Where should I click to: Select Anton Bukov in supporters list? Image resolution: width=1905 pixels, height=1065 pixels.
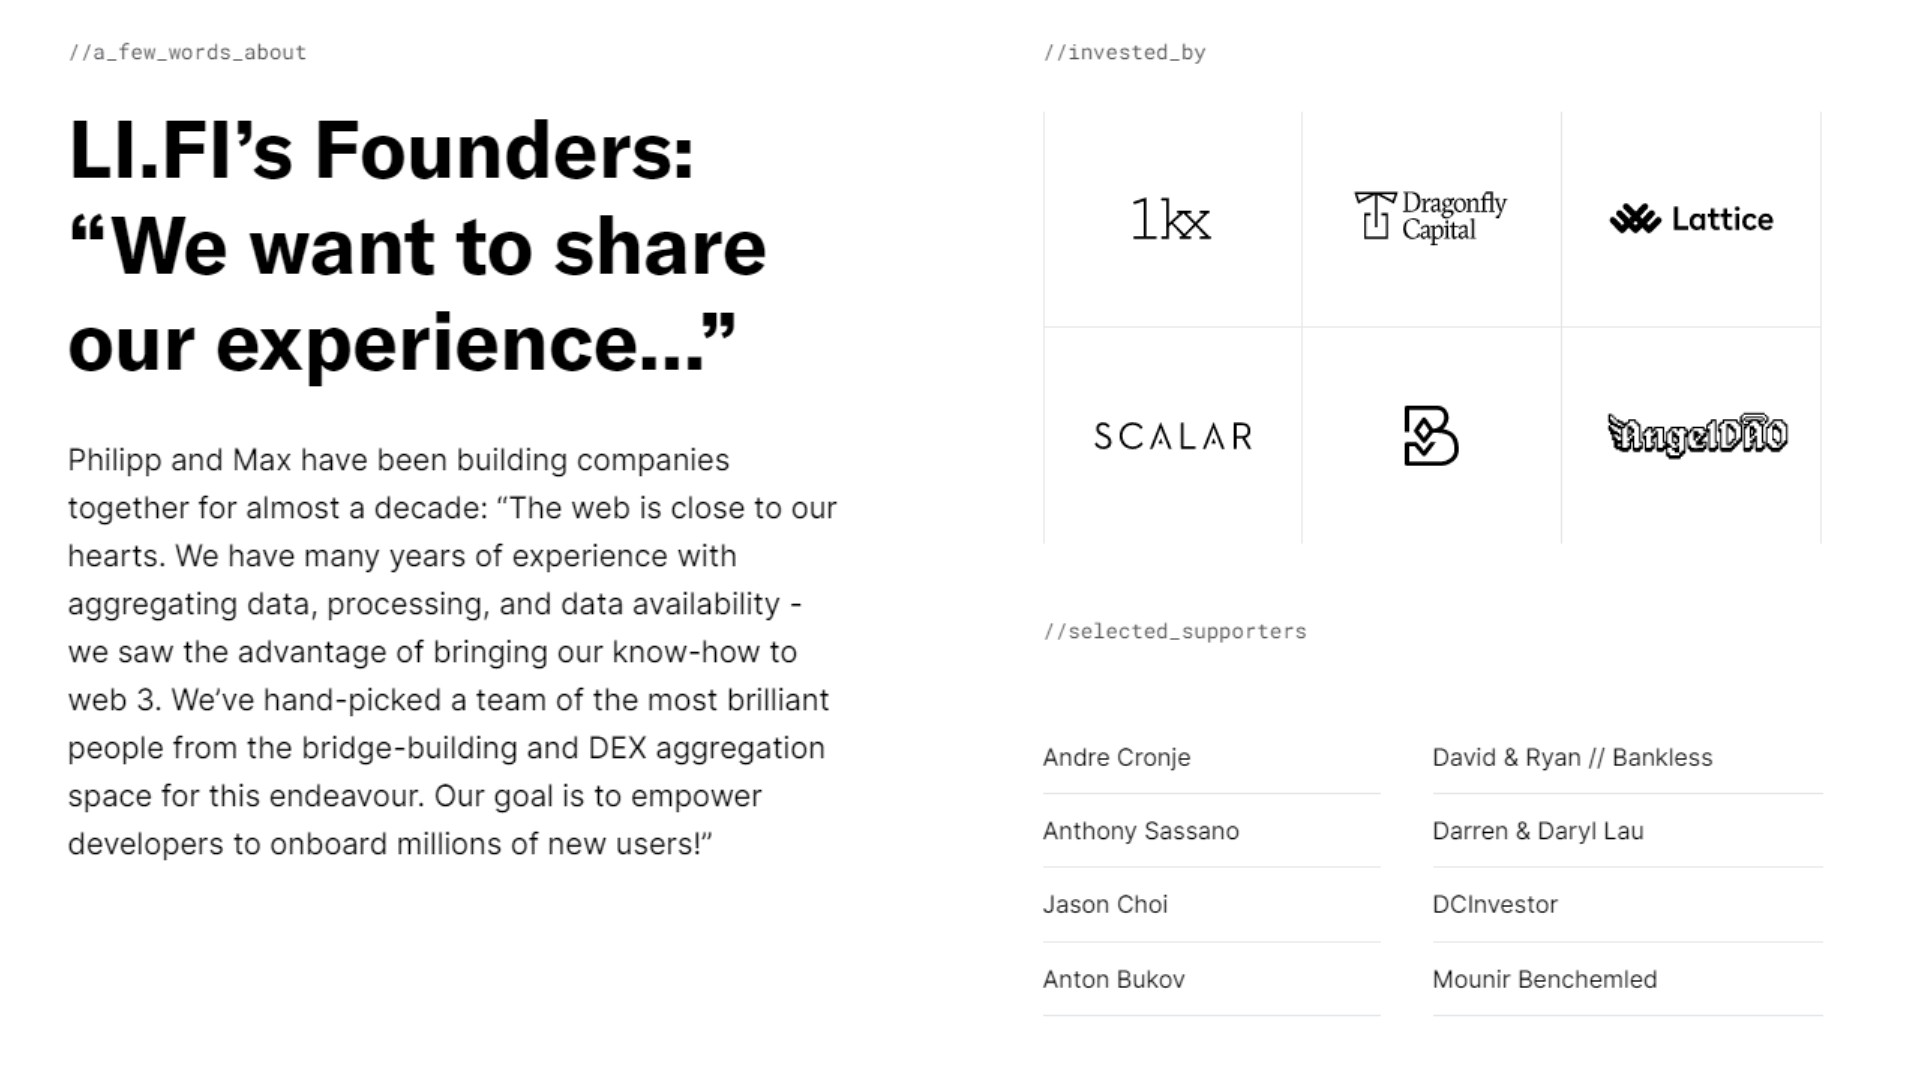pyautogui.click(x=1113, y=980)
